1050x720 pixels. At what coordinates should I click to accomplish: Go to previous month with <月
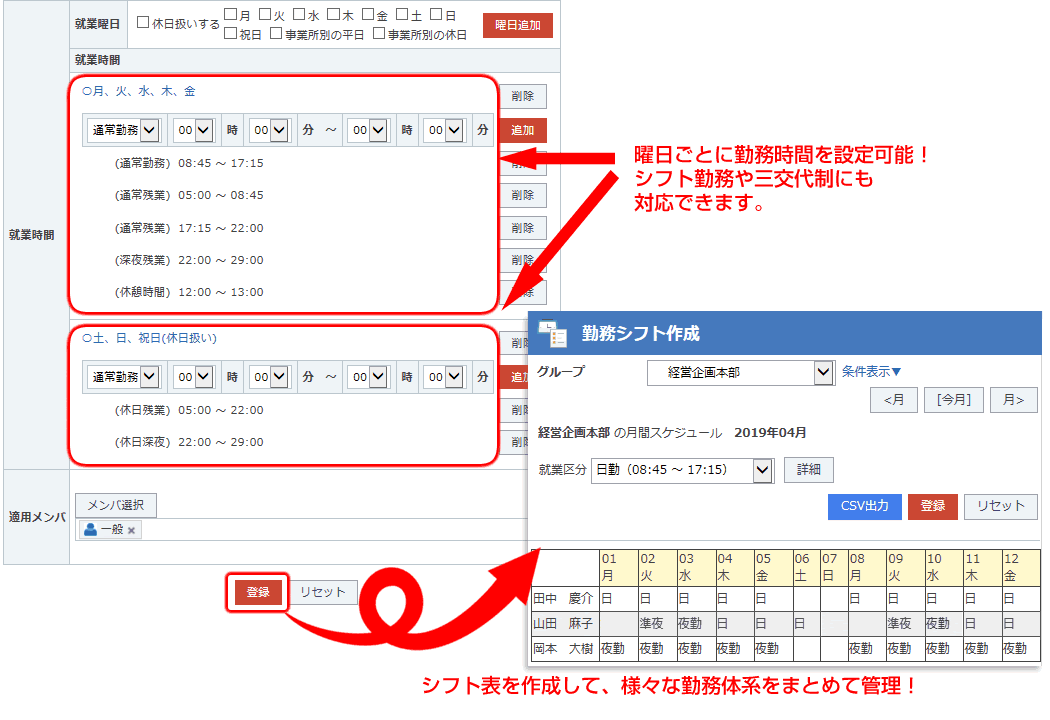pyautogui.click(x=893, y=400)
